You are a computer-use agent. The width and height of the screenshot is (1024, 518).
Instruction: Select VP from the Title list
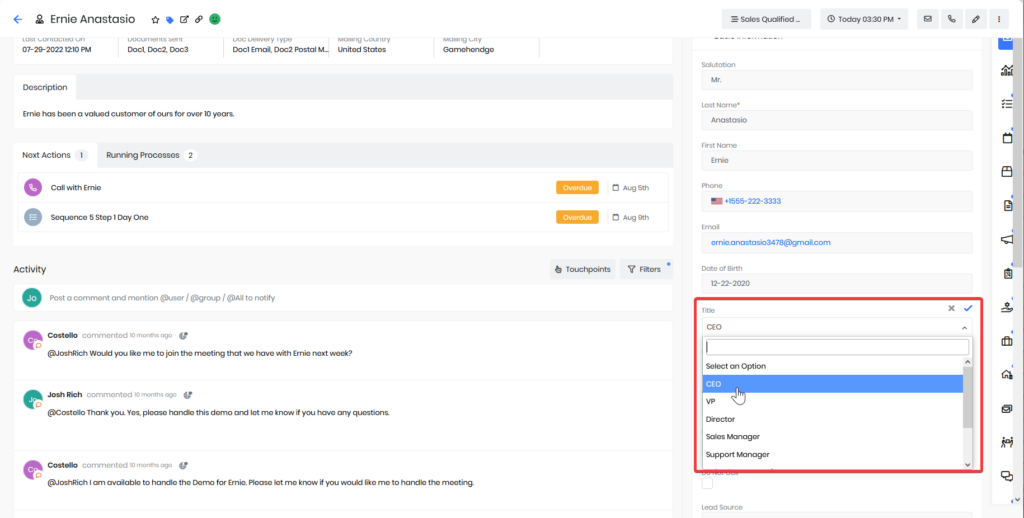(711, 401)
